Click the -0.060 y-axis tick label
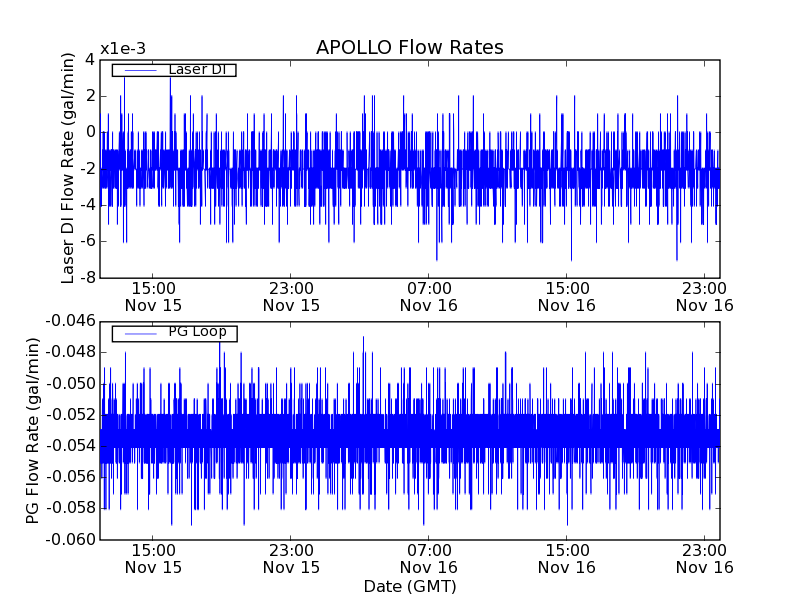 click(x=70, y=540)
